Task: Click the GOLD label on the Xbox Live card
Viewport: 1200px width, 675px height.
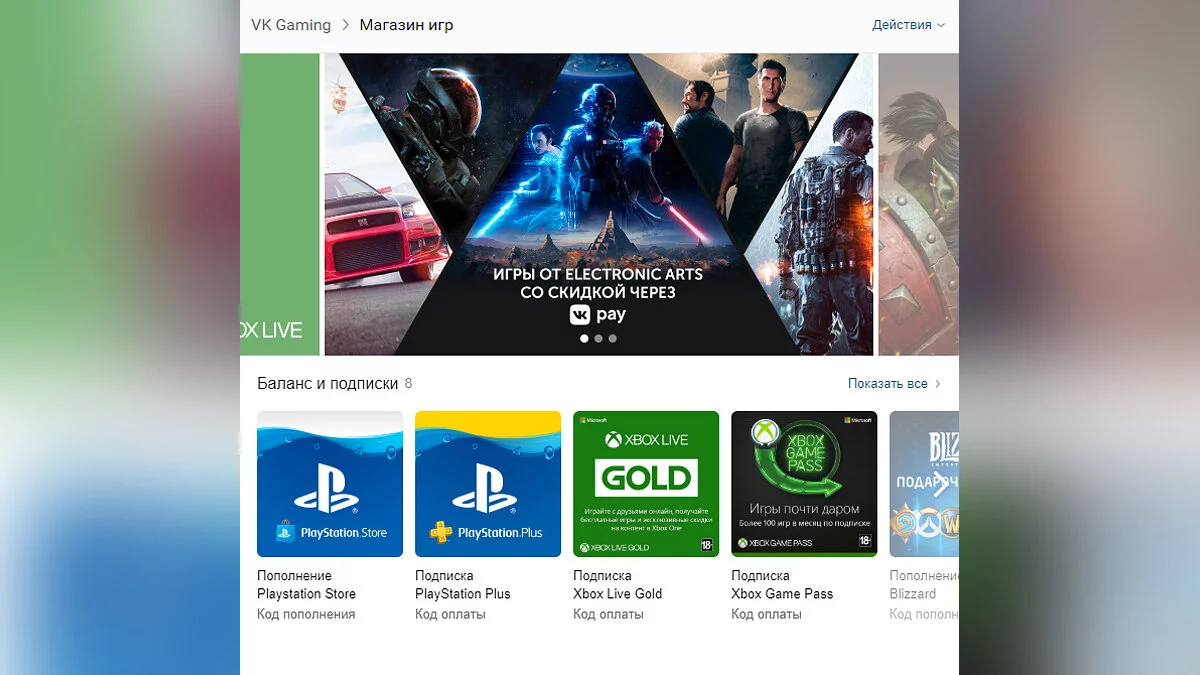Action: tap(646, 479)
